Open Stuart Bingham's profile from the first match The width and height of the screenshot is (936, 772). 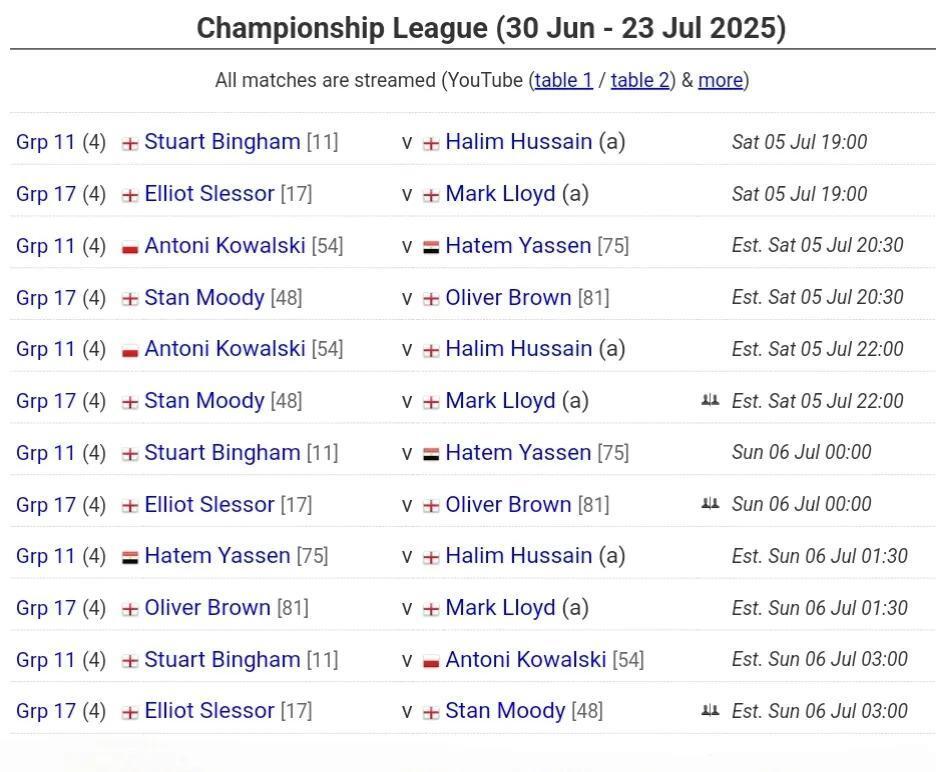pos(222,142)
